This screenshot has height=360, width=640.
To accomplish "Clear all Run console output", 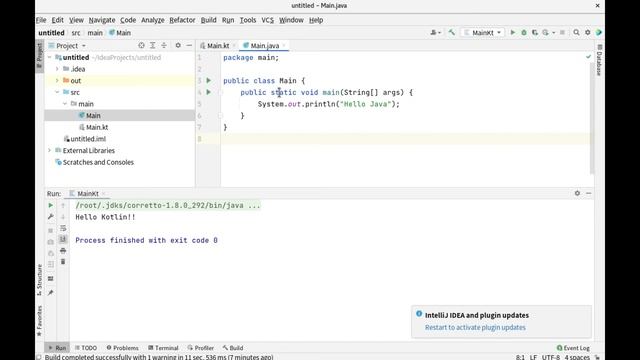I will (x=63, y=262).
